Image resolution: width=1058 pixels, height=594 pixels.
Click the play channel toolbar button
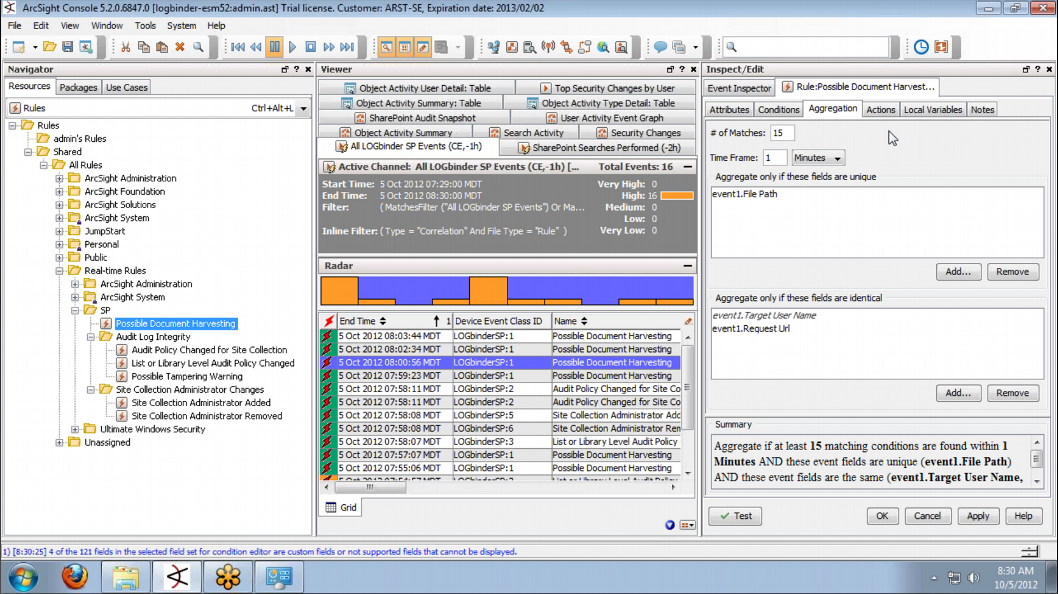[x=292, y=47]
